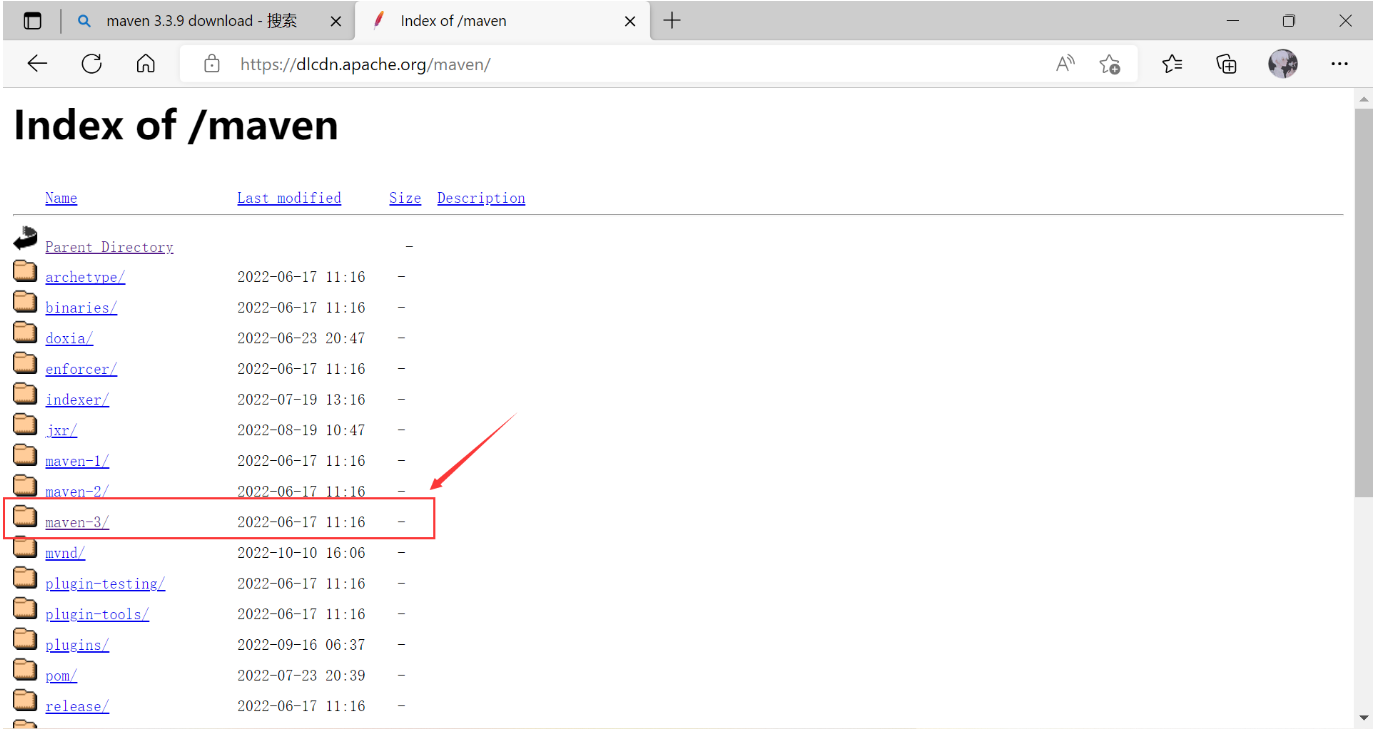Open the Parent Directory link
1377x743 pixels.
coord(109,247)
